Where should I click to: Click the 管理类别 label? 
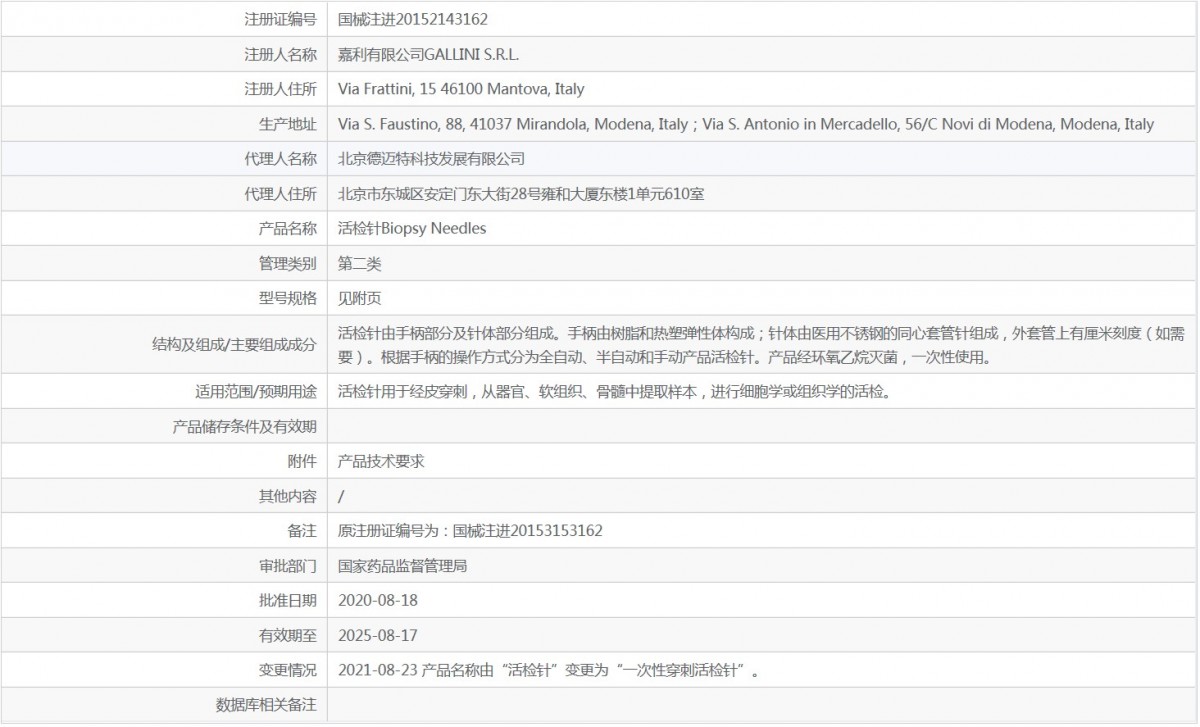[287, 264]
